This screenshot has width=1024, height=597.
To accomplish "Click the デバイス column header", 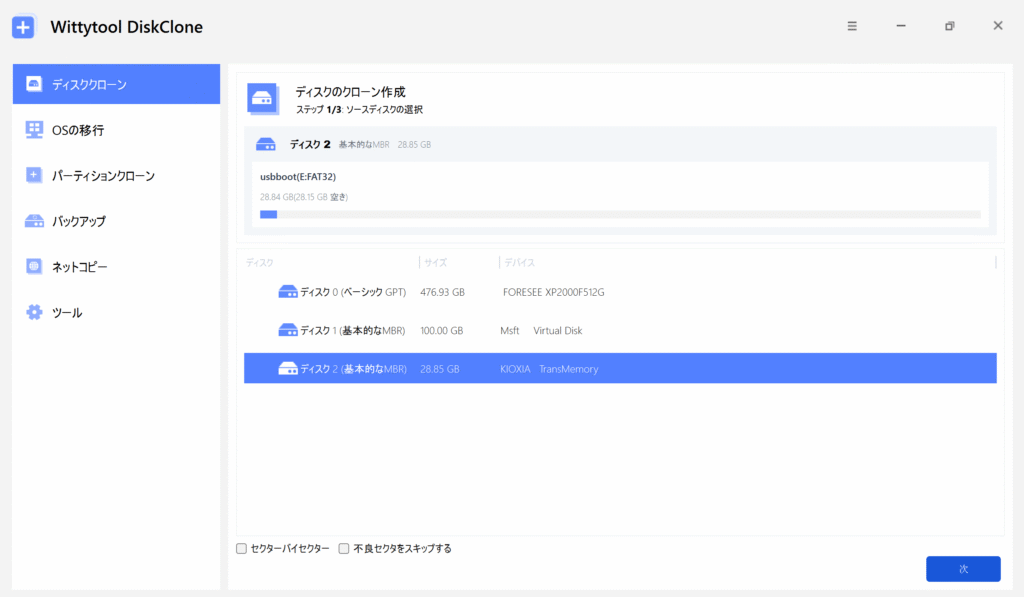I will pos(520,263).
